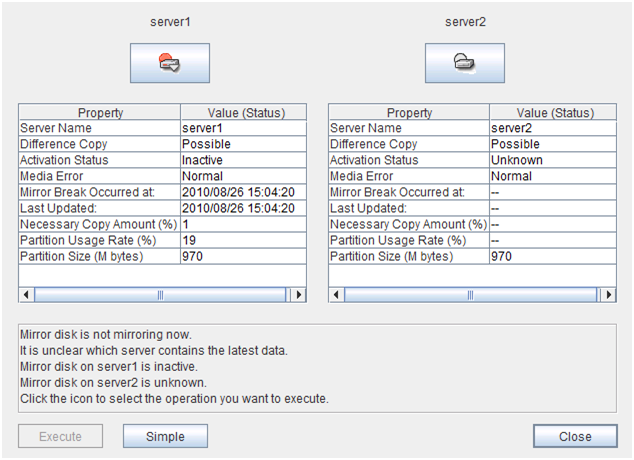
Task: Click server2 table Value (Status) header
Action: point(553,113)
